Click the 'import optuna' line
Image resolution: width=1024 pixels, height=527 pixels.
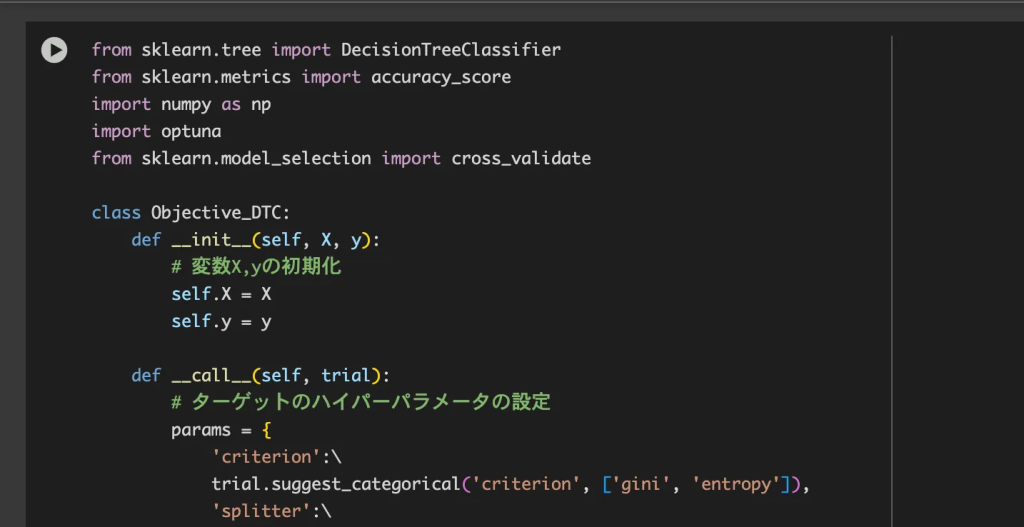[x=157, y=131]
